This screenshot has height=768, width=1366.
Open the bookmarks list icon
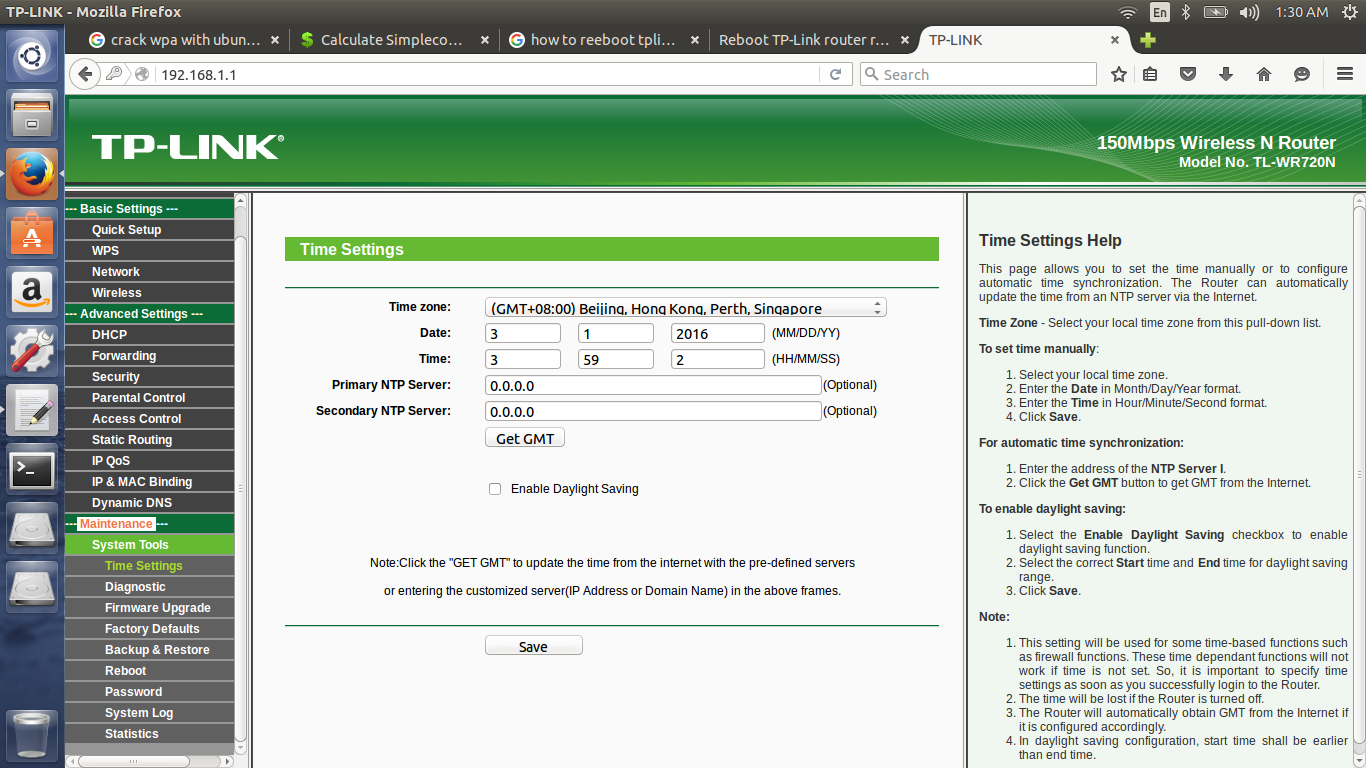[1150, 74]
